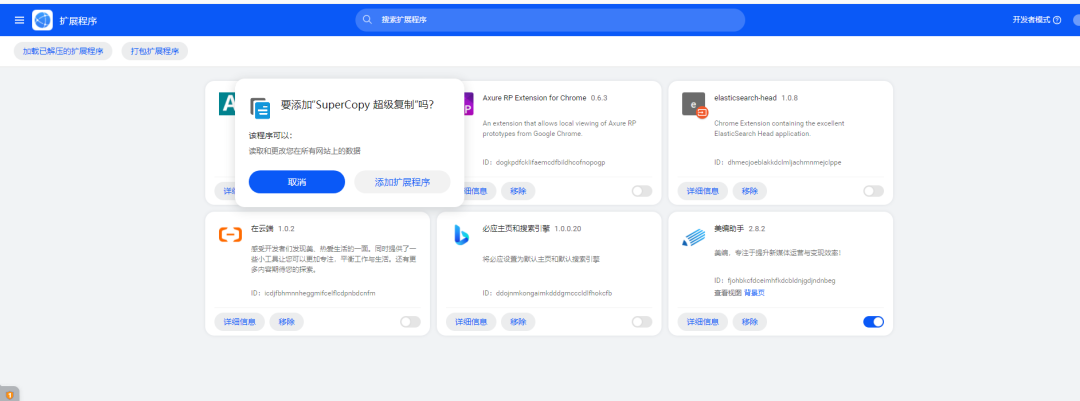Click the help icon beside 开发者模式
The width and height of the screenshot is (1080, 401).
1057,20
